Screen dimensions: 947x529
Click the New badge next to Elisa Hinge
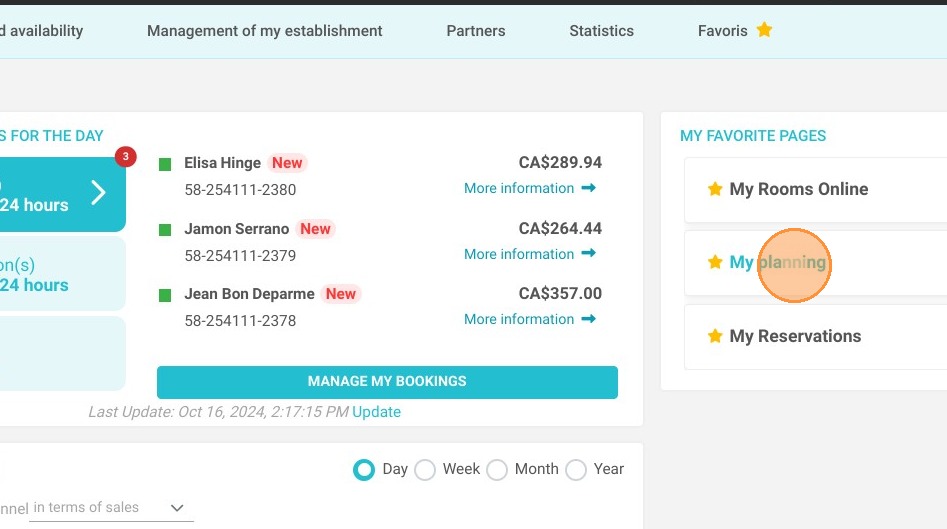click(287, 163)
